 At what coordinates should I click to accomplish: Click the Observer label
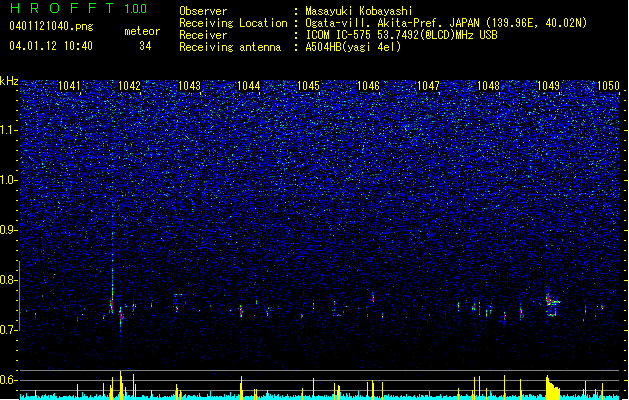pyautogui.click(x=203, y=11)
